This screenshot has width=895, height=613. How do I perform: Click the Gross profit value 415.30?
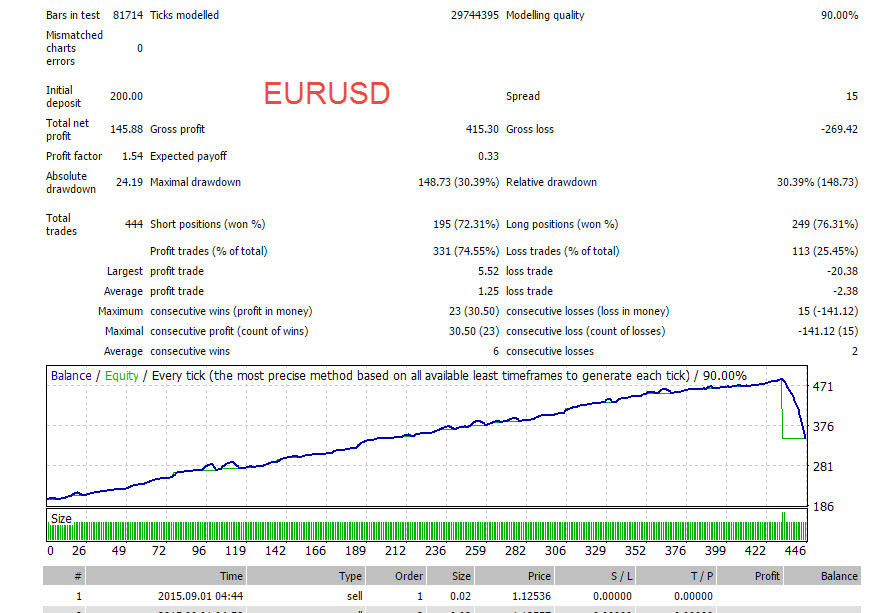pyautogui.click(x=482, y=130)
